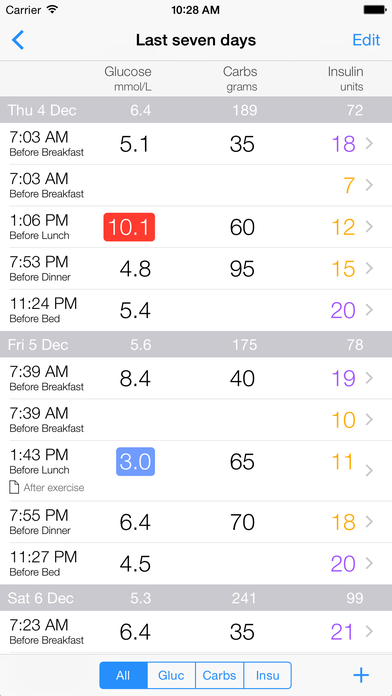Switch to the Gluc filter segment
The height and width of the screenshot is (696, 392).
point(171,675)
